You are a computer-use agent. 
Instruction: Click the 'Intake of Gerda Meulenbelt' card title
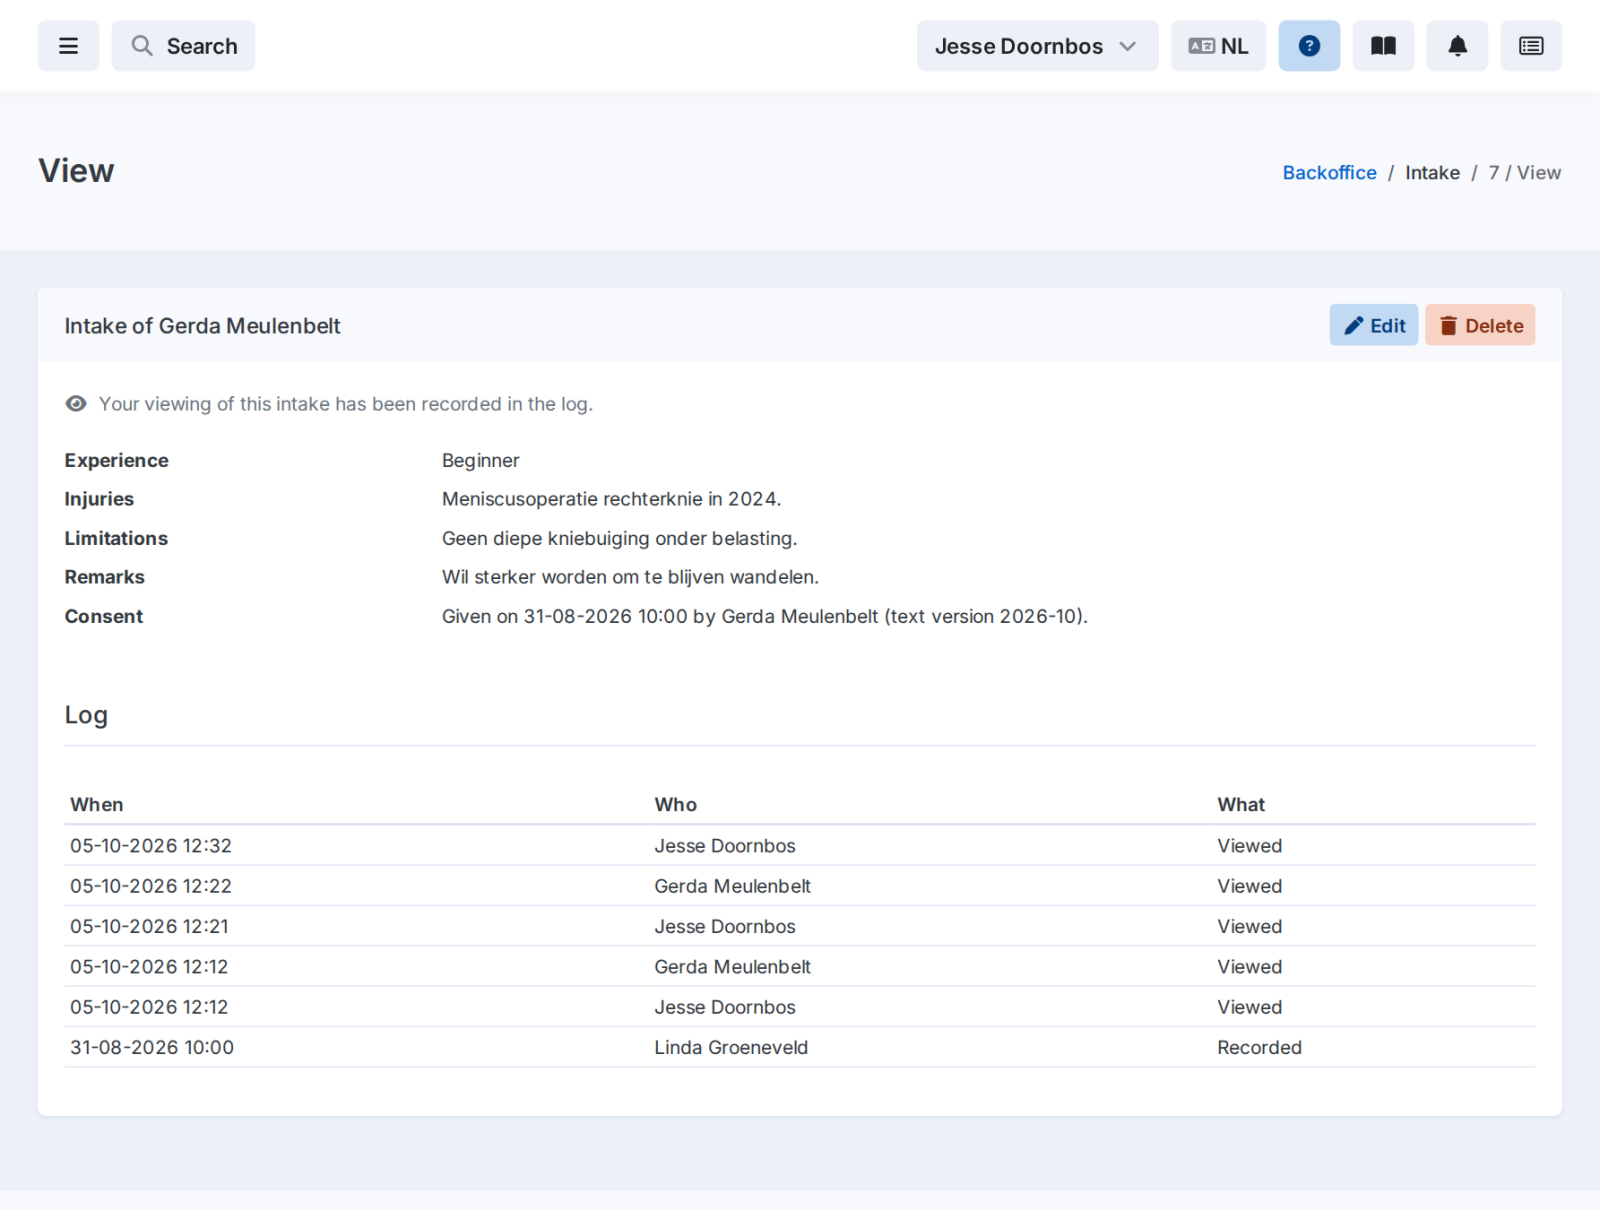coord(203,326)
